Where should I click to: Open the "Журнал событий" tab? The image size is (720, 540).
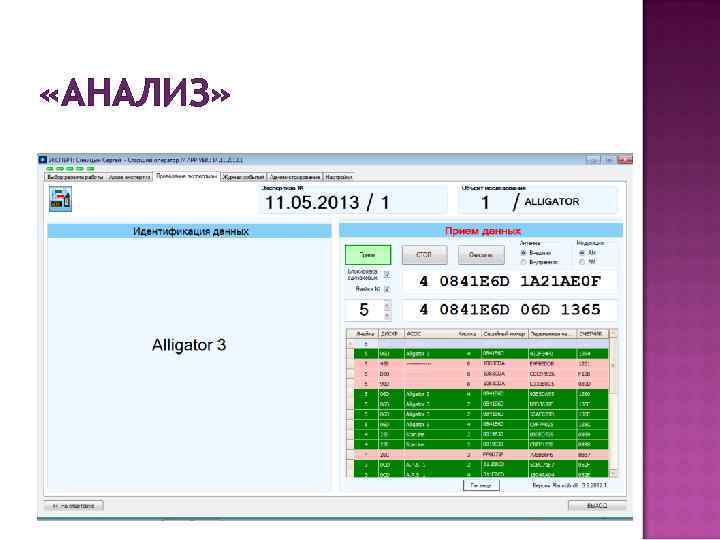(244, 177)
